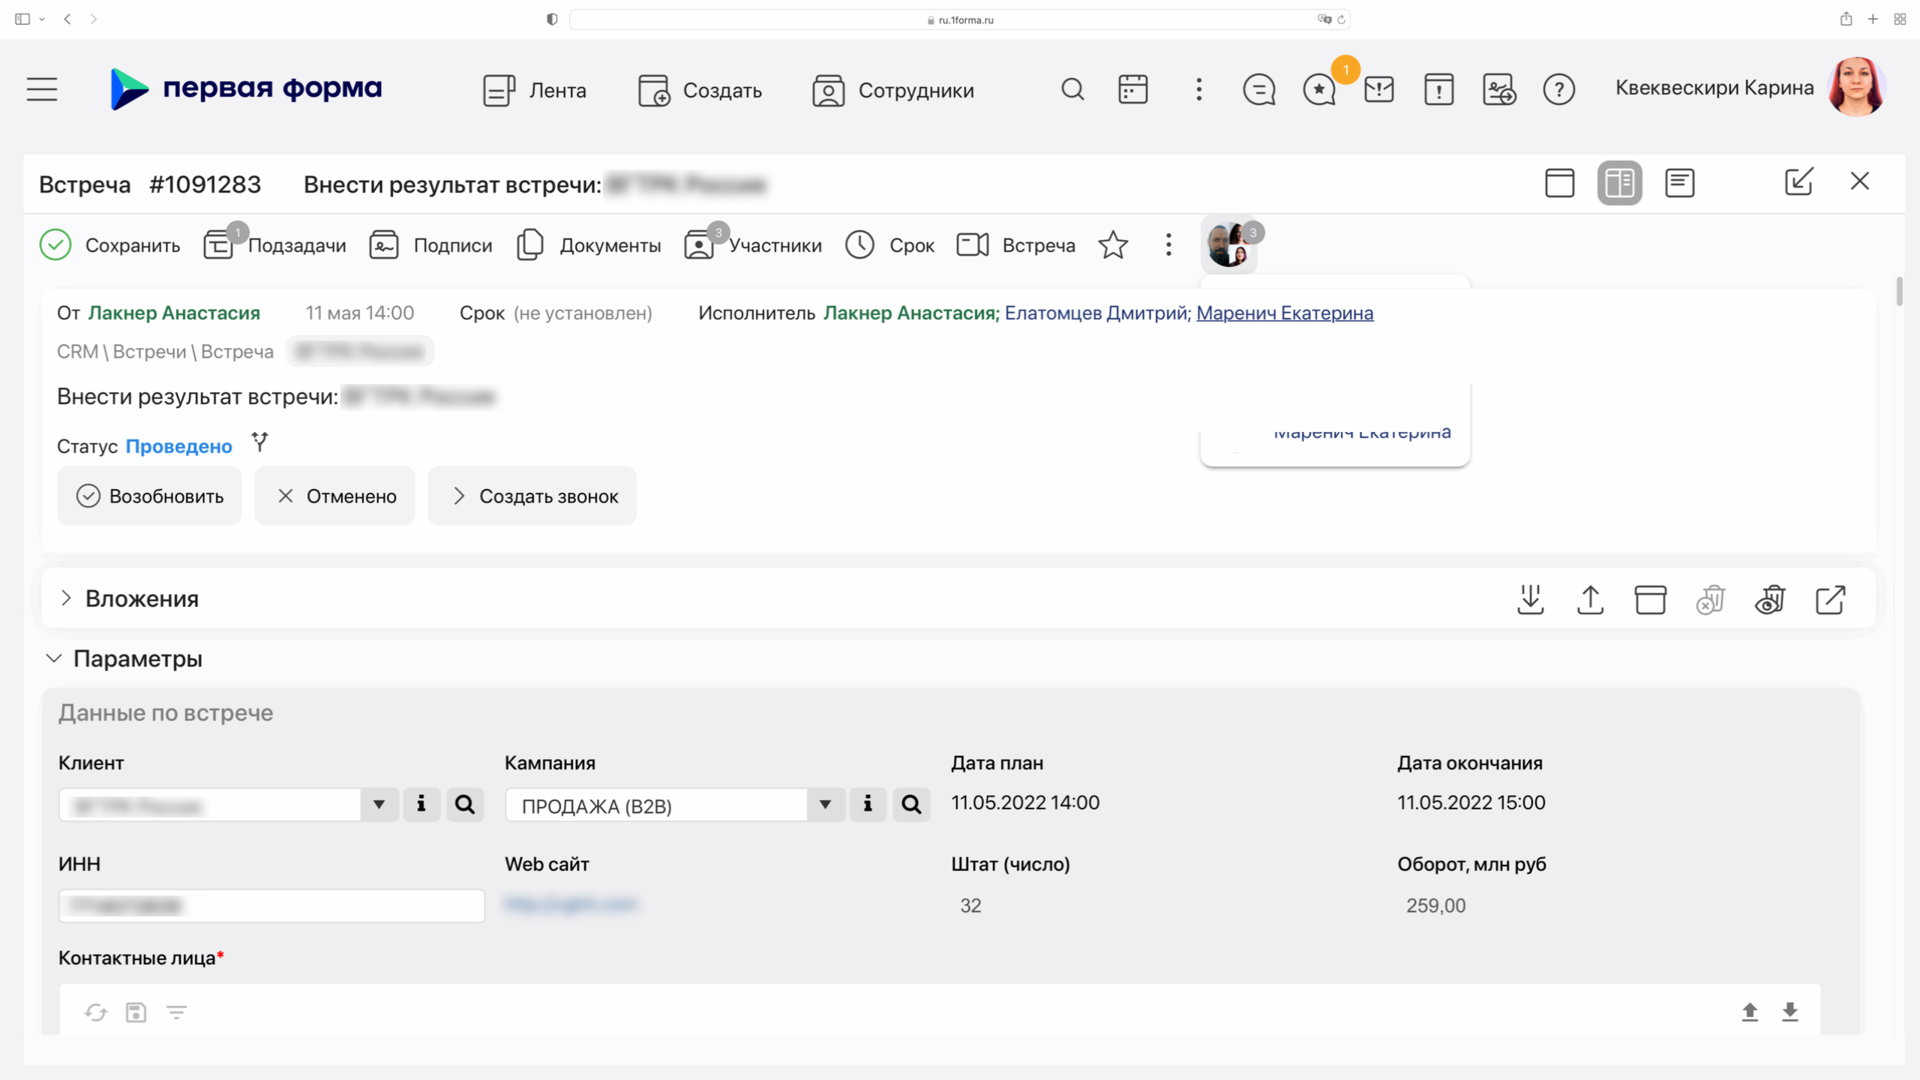This screenshot has width=1920, height=1080.
Task: Switch to two-column layout view
Action: coord(1619,183)
